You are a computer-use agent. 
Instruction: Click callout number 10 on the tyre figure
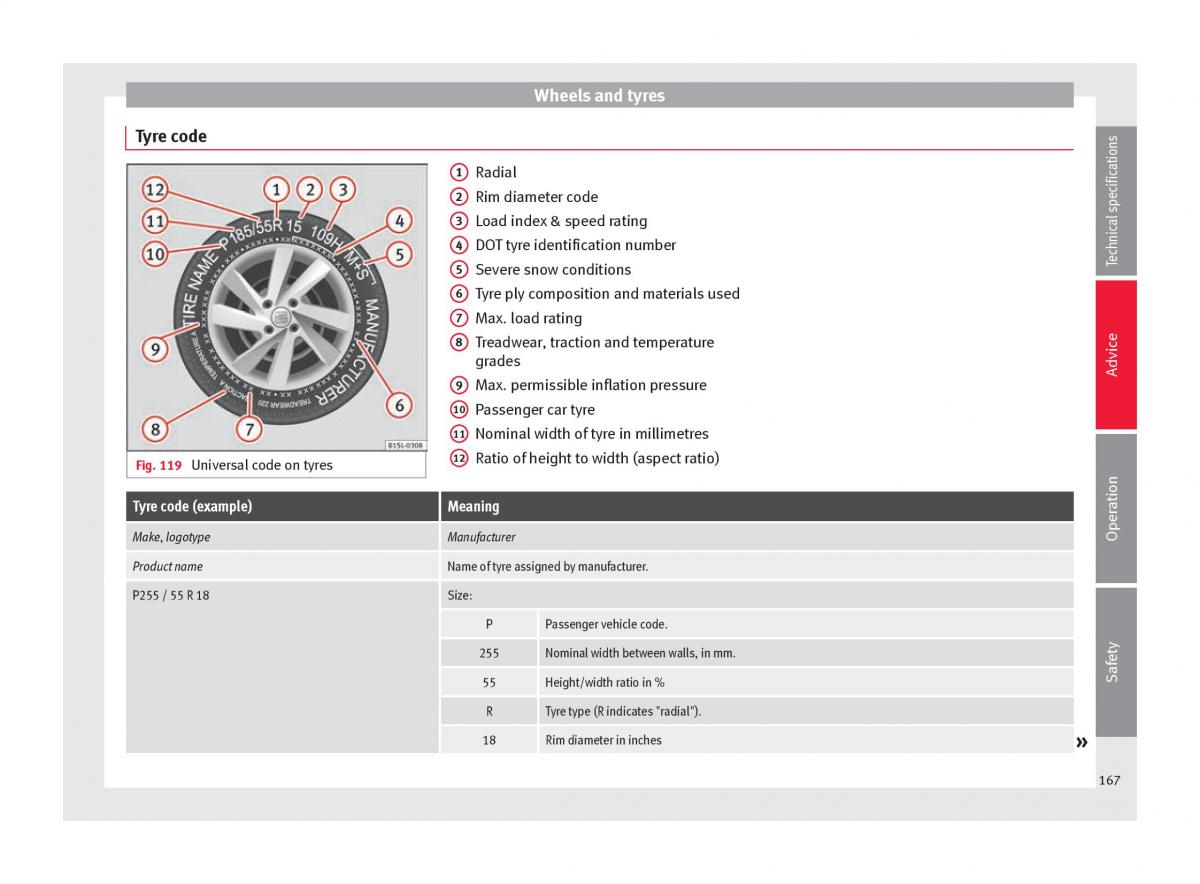pos(154,254)
